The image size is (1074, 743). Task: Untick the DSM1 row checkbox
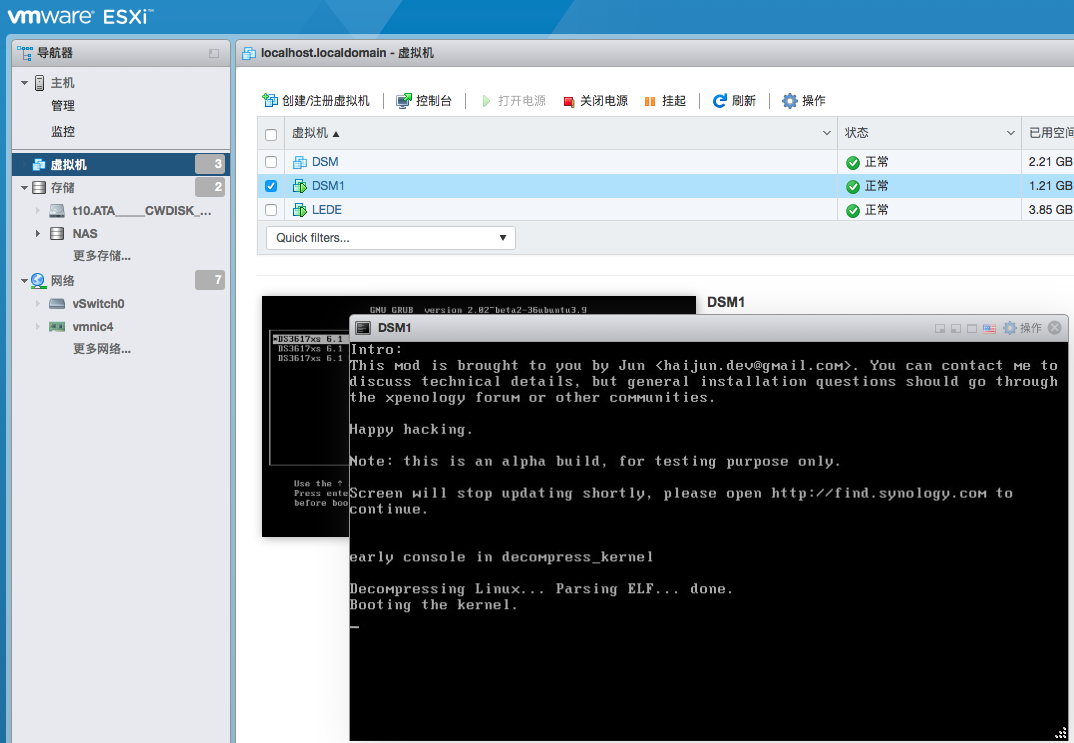coord(271,186)
